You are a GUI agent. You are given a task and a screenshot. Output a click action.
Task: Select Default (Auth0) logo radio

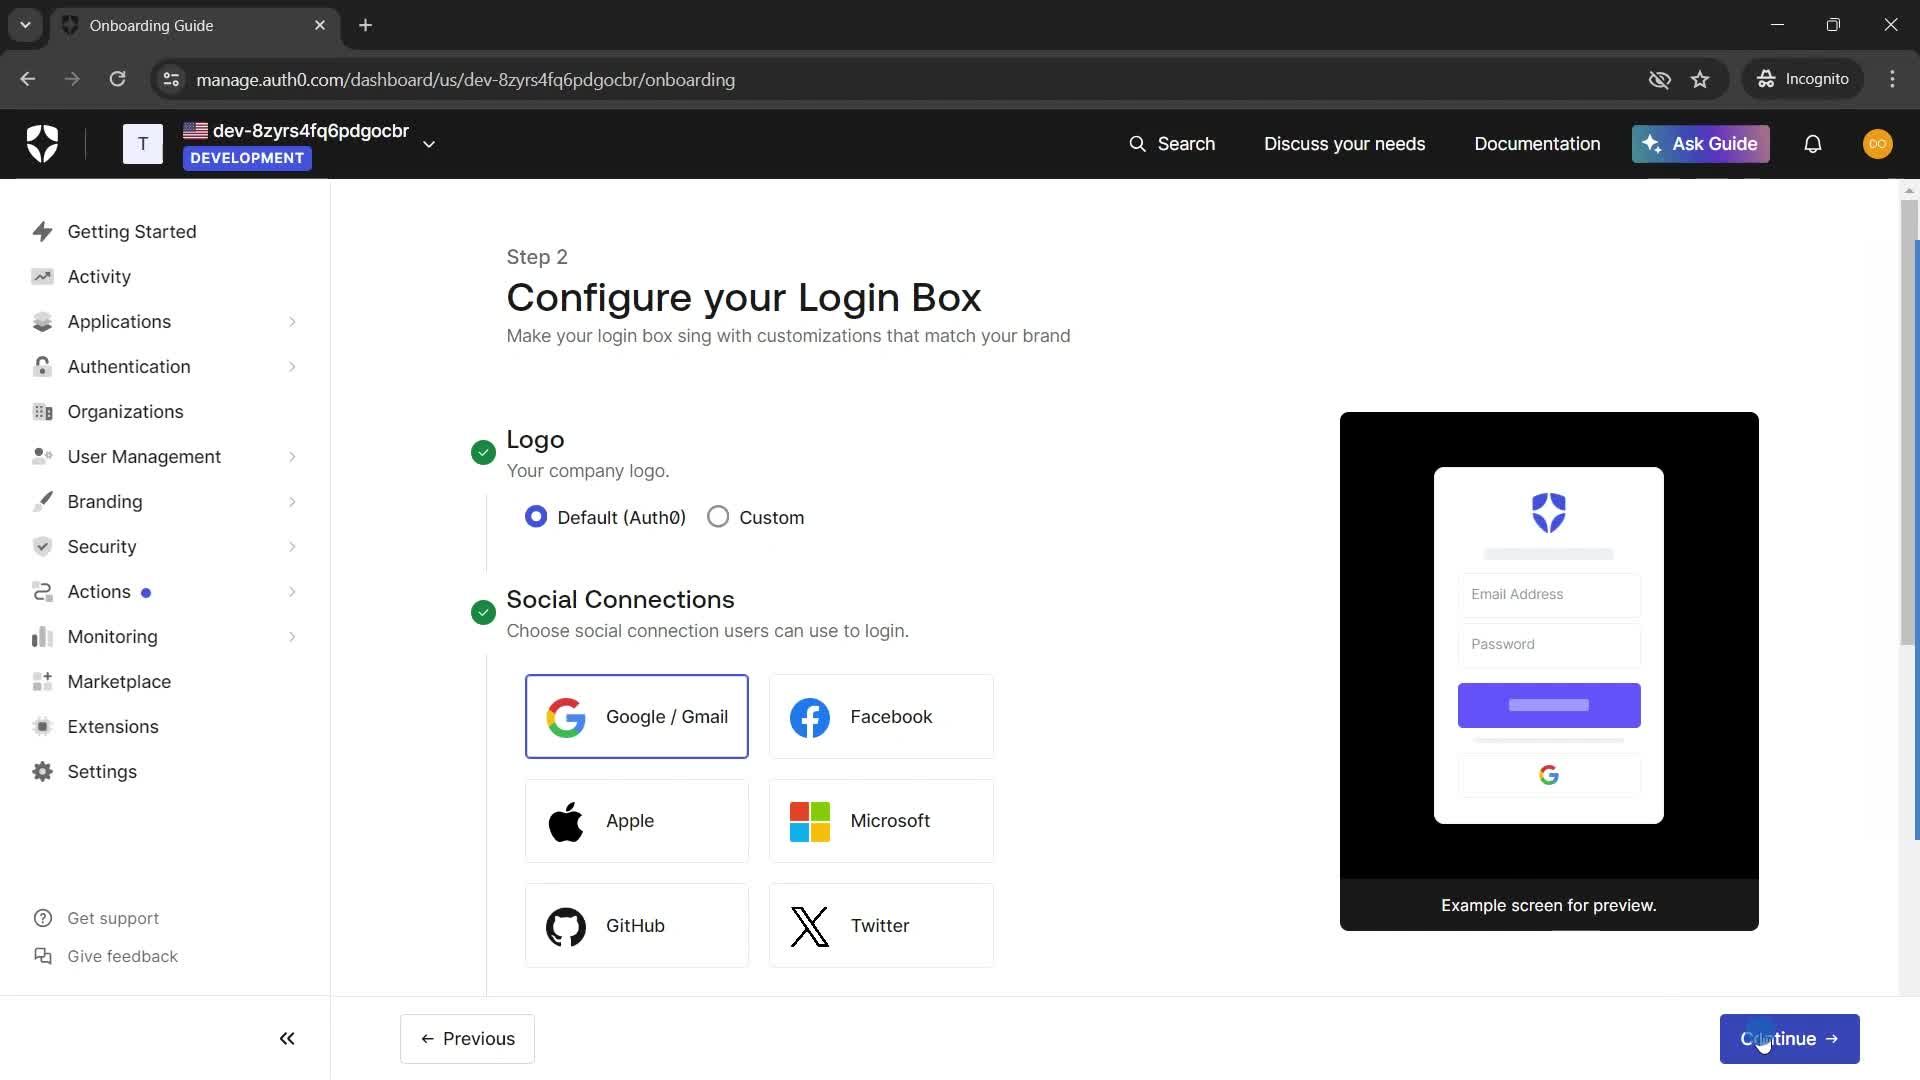tap(536, 517)
